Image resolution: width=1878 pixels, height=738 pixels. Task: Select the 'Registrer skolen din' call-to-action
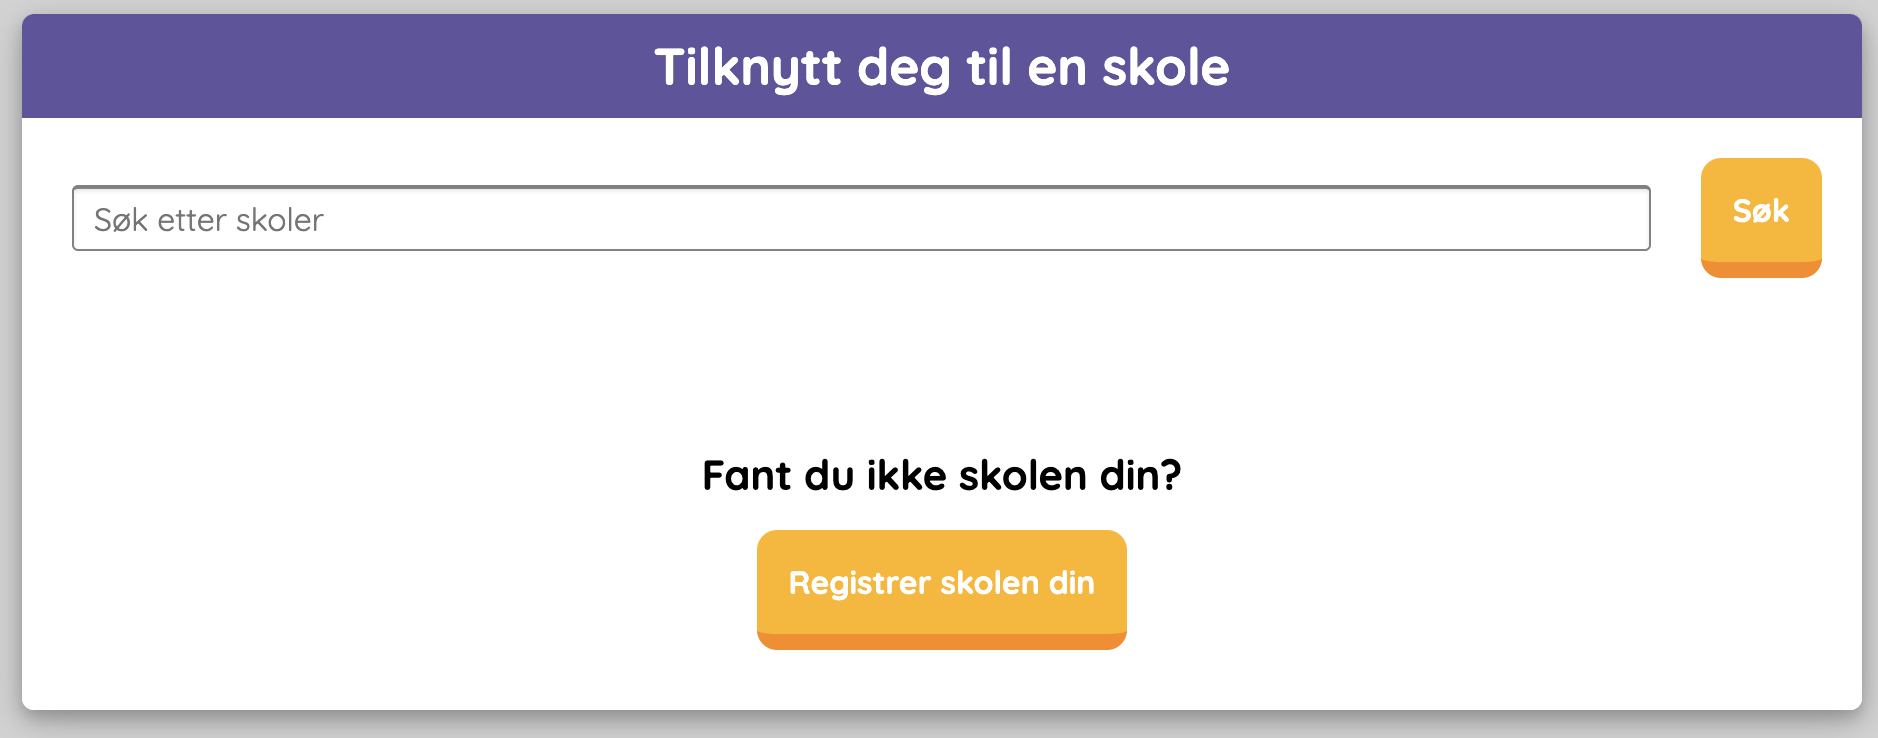(941, 585)
